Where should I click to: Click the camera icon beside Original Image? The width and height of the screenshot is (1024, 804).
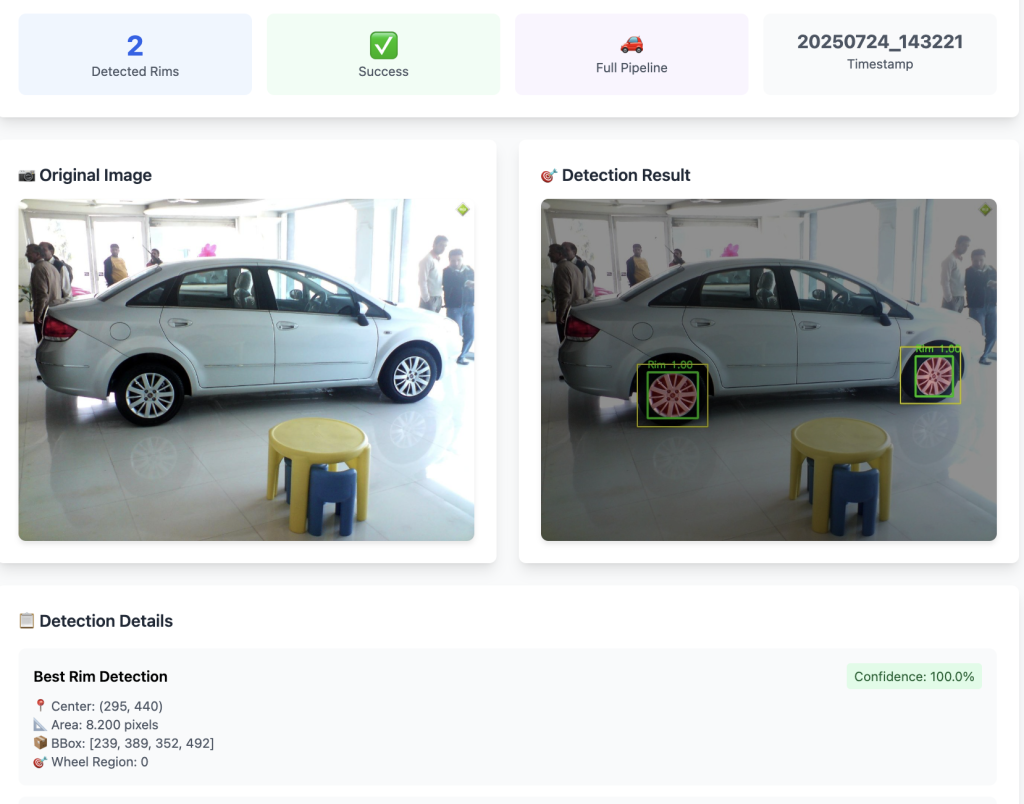27,175
